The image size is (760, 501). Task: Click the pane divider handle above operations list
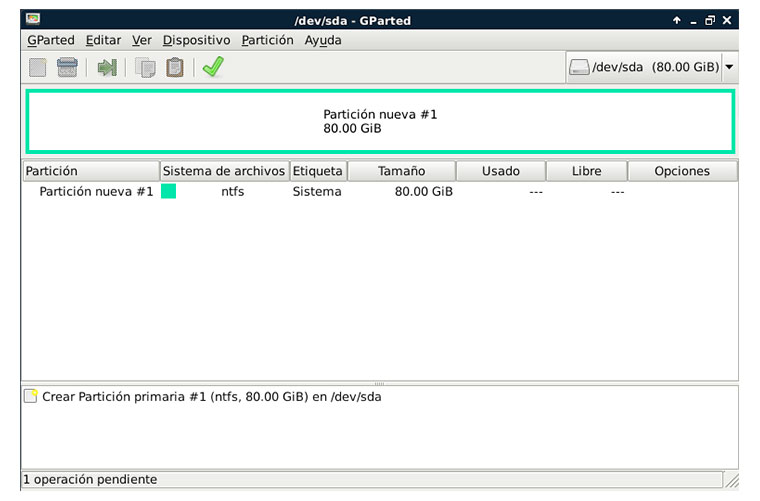click(380, 383)
